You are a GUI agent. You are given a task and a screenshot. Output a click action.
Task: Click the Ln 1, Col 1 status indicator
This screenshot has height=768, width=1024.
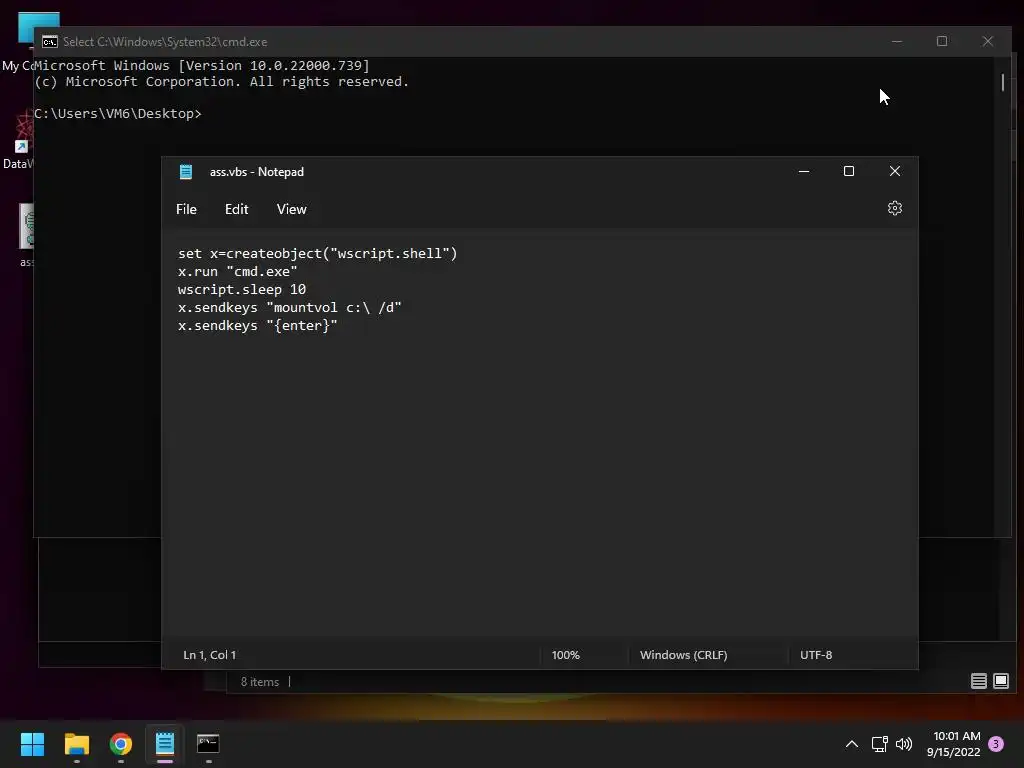coord(210,655)
